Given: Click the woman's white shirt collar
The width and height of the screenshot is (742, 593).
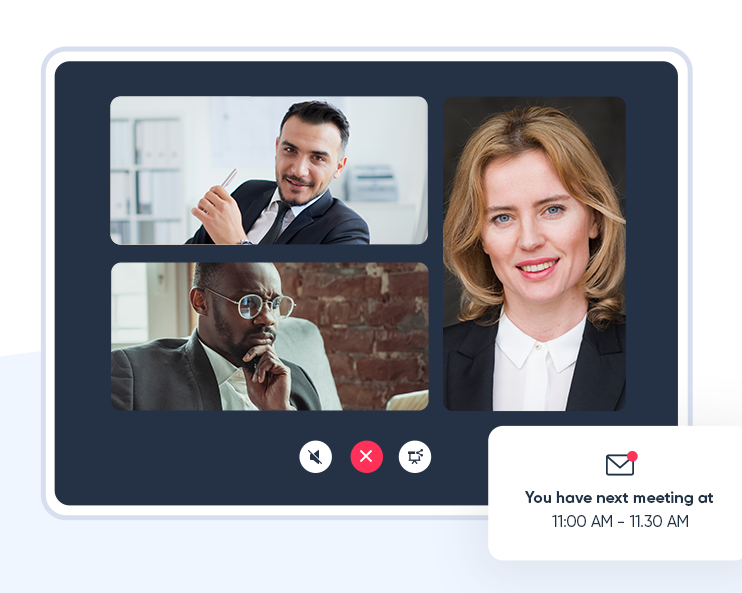Looking at the screenshot, I should pyautogui.click(x=541, y=341).
